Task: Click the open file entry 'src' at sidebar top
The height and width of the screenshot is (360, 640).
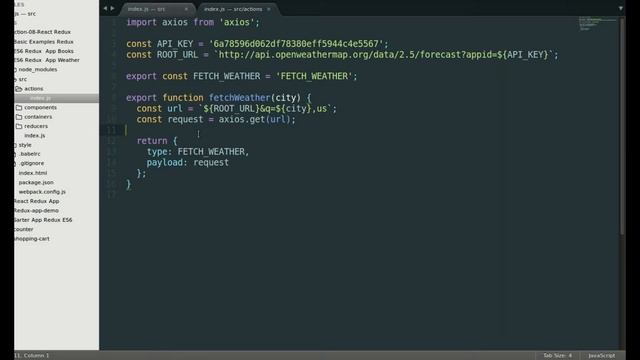Action: 25,14
